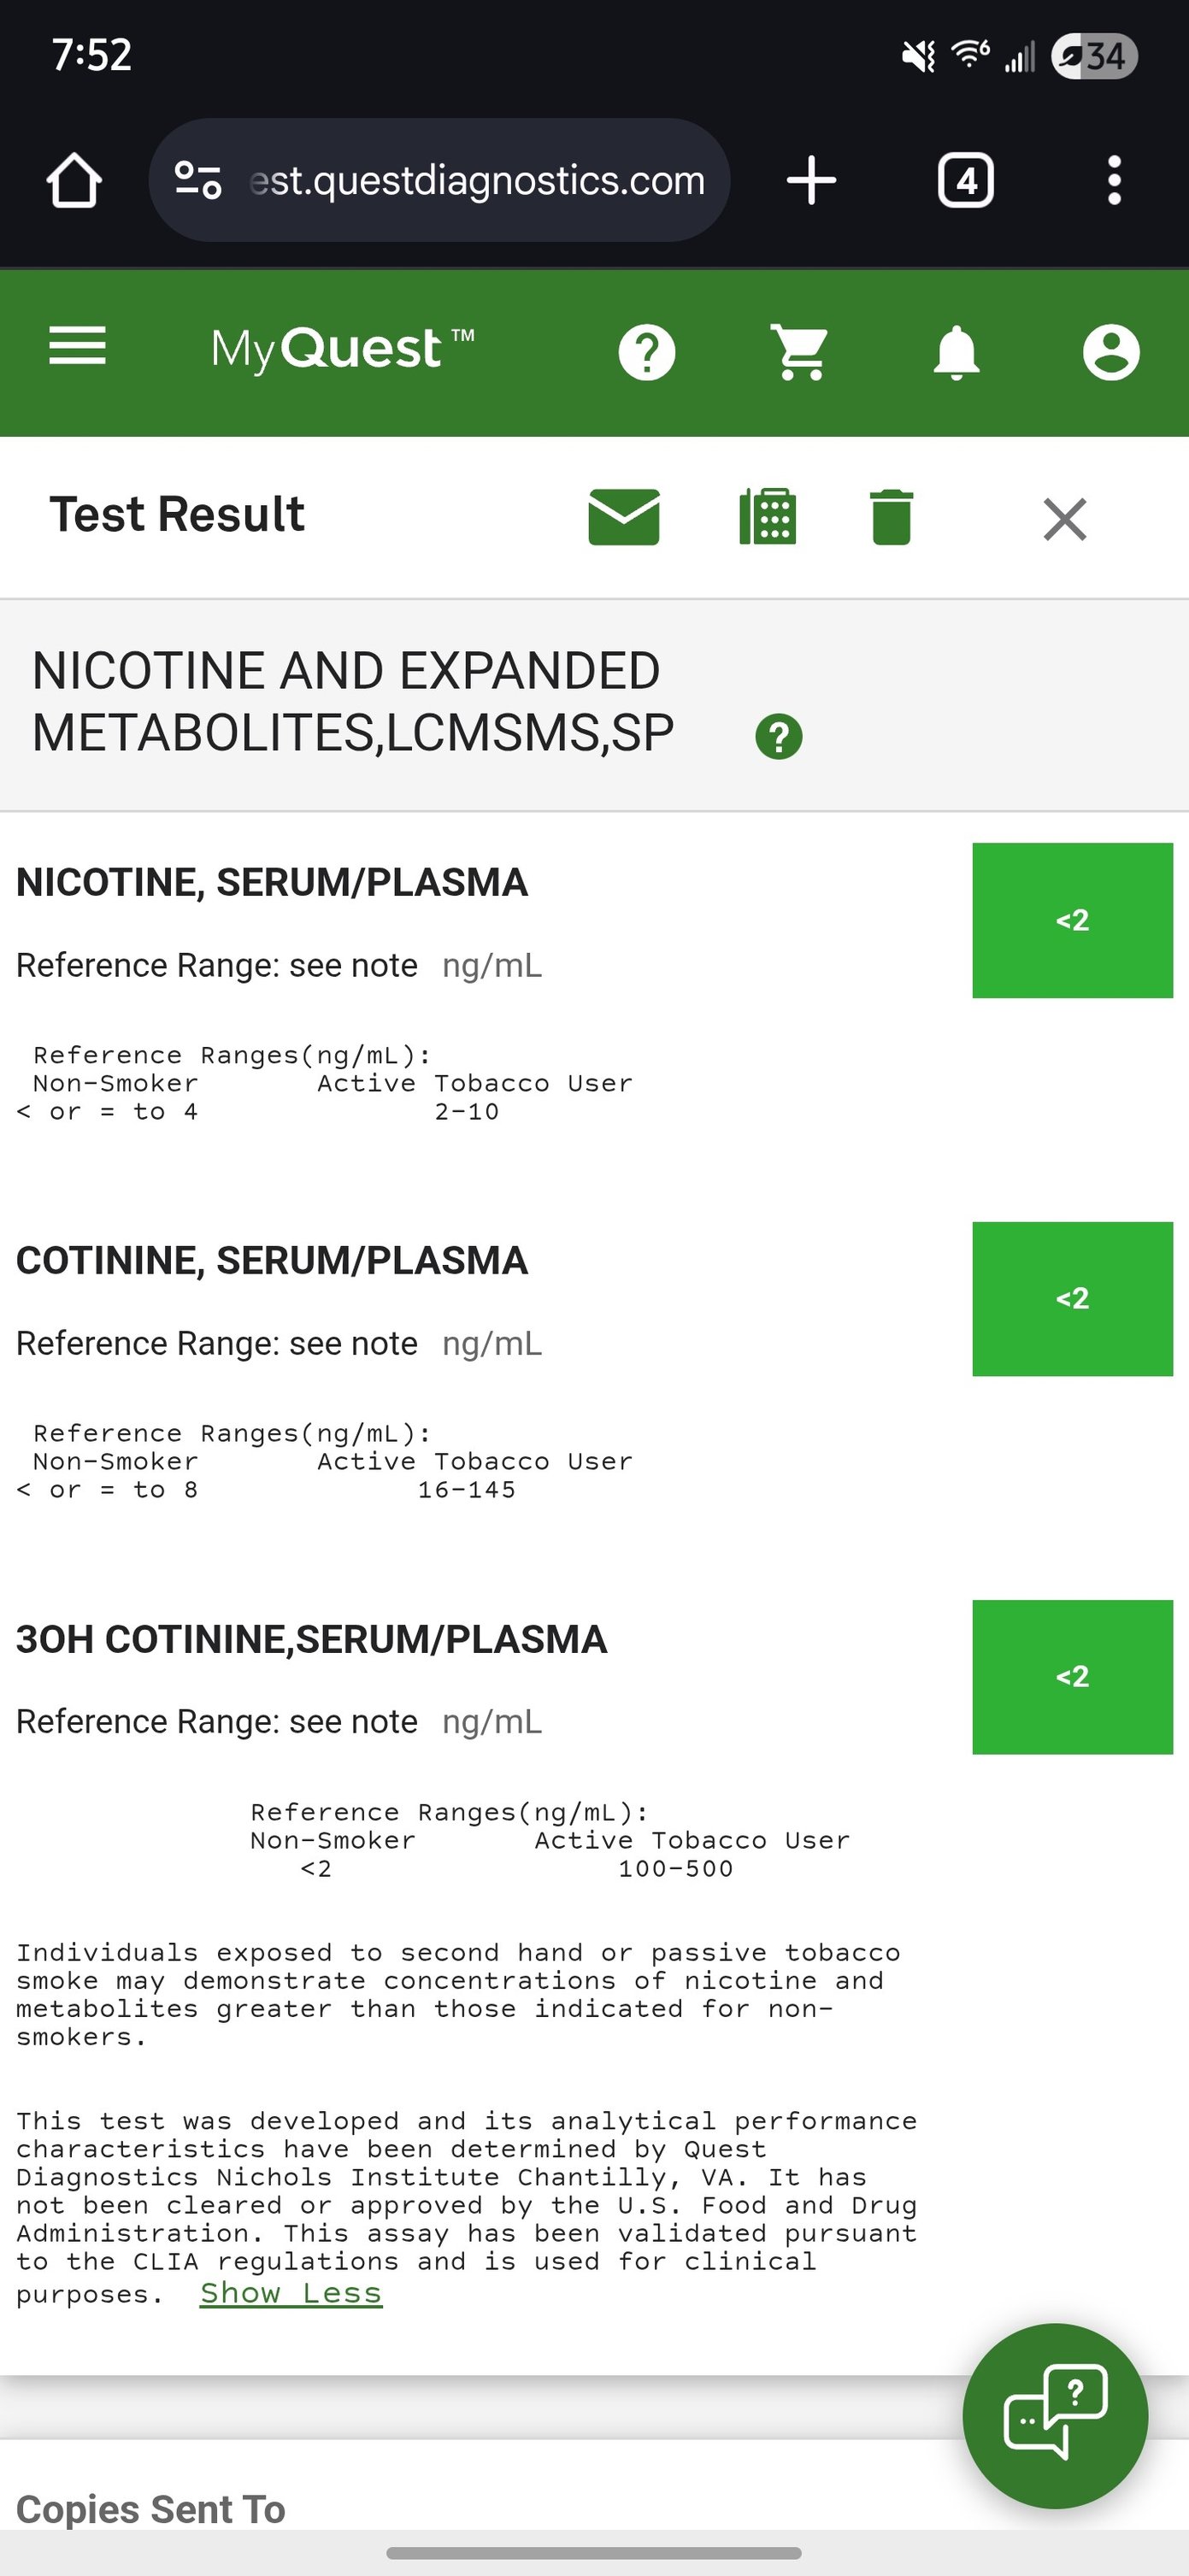Fax the test result

(x=767, y=517)
